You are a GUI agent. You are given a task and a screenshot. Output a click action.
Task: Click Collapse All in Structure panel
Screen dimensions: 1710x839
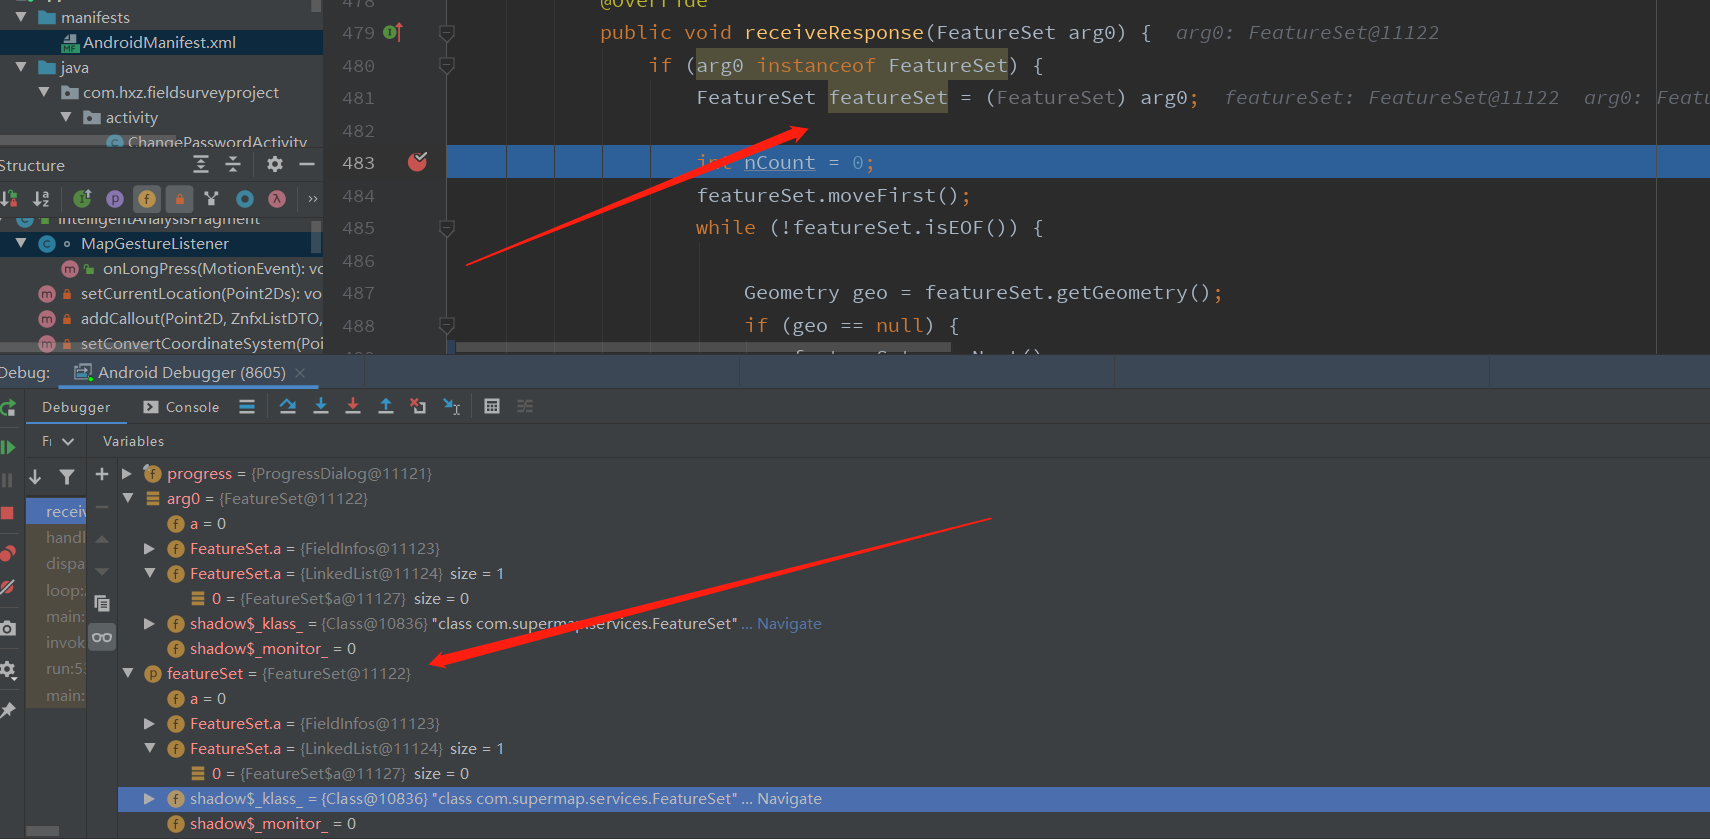pos(233,164)
